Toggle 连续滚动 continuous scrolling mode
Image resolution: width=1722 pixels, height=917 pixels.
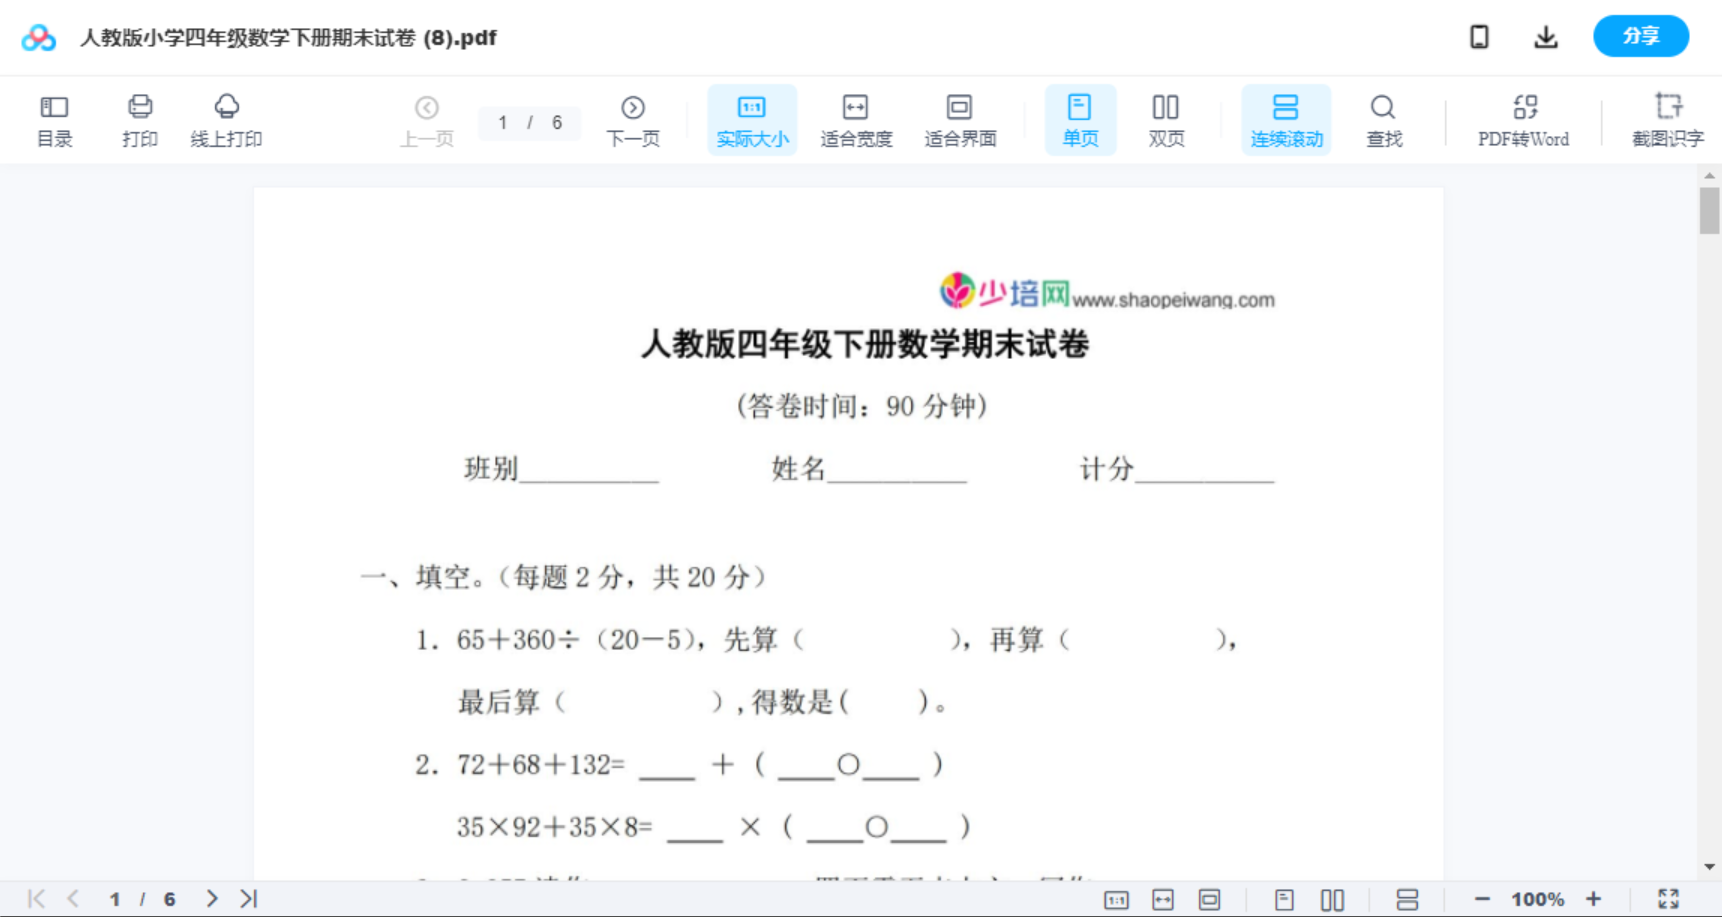pos(1286,119)
